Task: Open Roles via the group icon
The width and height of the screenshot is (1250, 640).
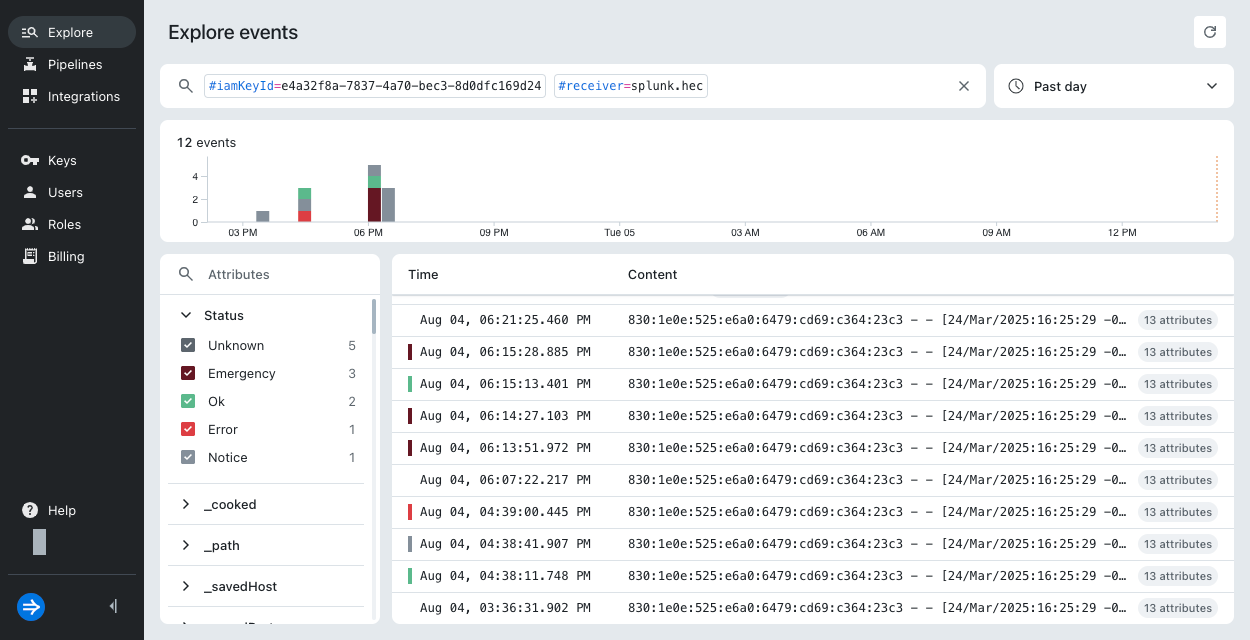Action: 29,224
